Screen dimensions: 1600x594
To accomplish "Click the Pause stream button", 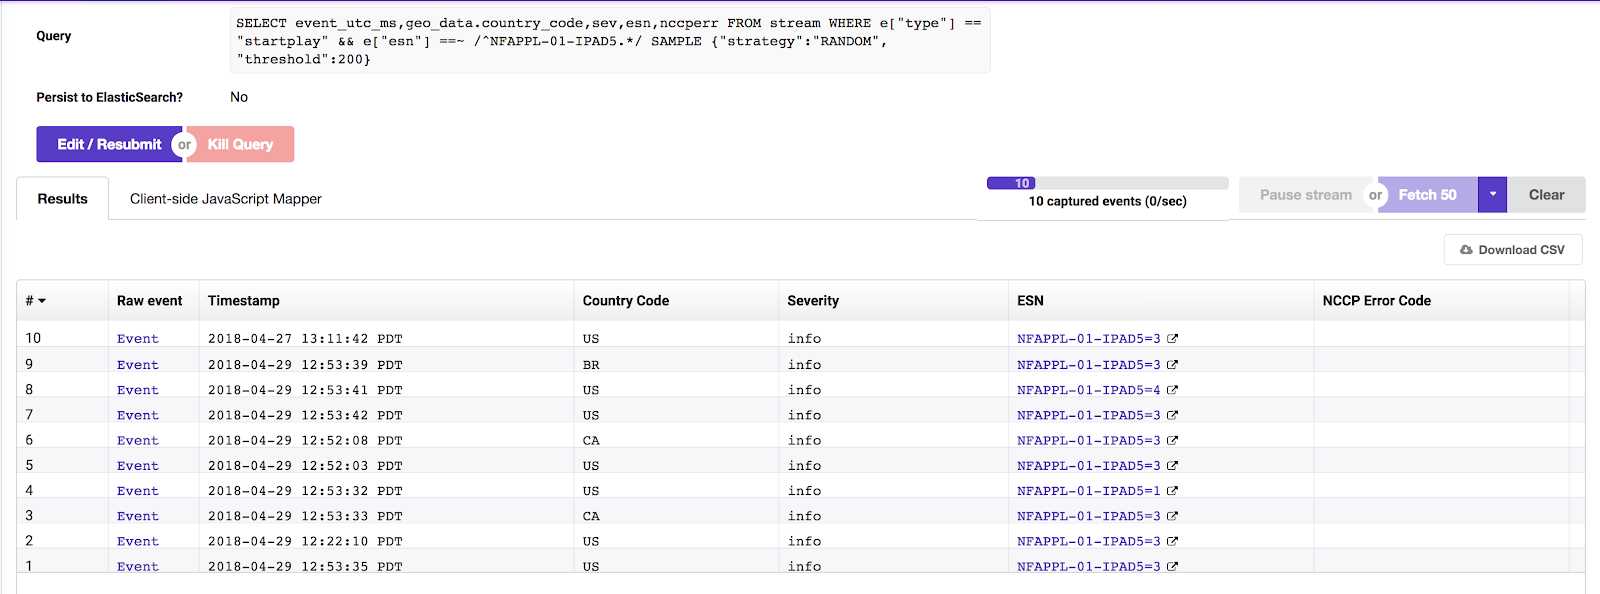I will coord(1305,195).
